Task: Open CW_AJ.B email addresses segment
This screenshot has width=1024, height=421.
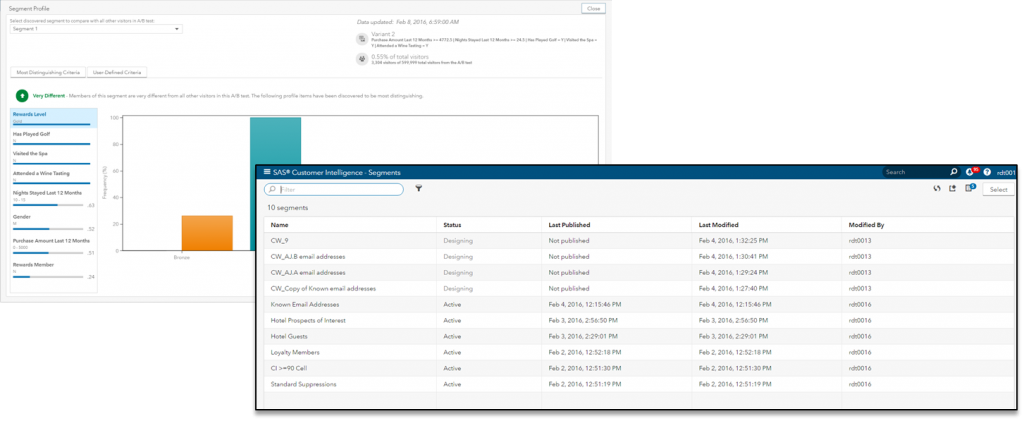Action: (x=308, y=257)
